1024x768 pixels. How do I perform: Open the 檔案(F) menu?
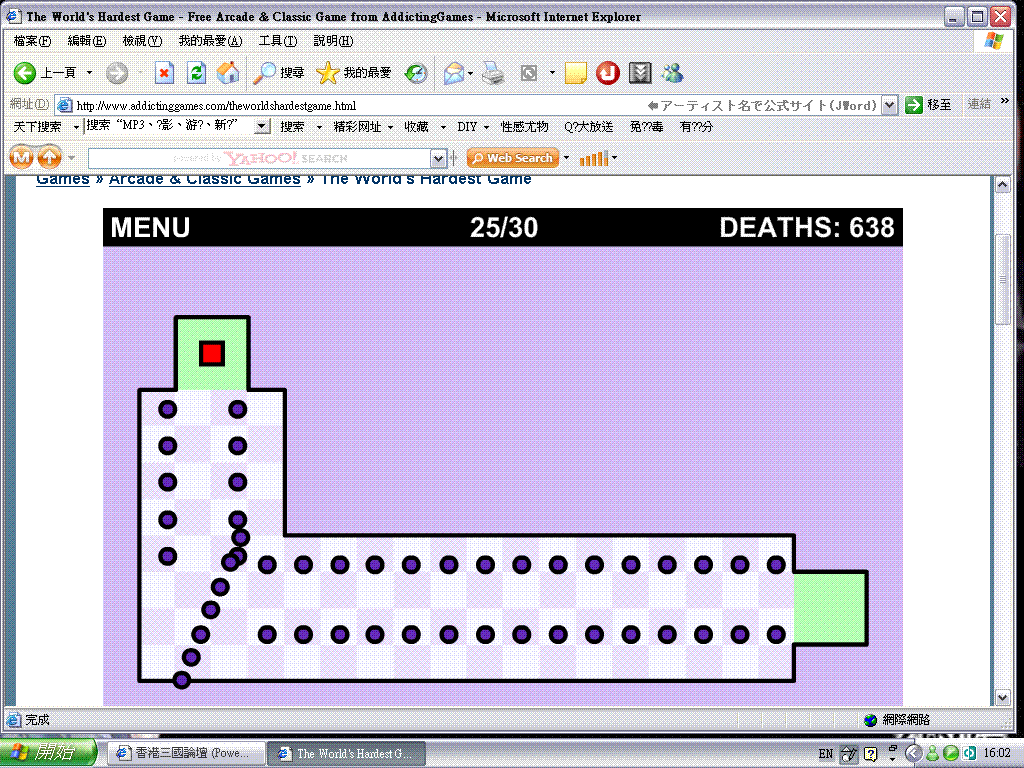(x=32, y=40)
